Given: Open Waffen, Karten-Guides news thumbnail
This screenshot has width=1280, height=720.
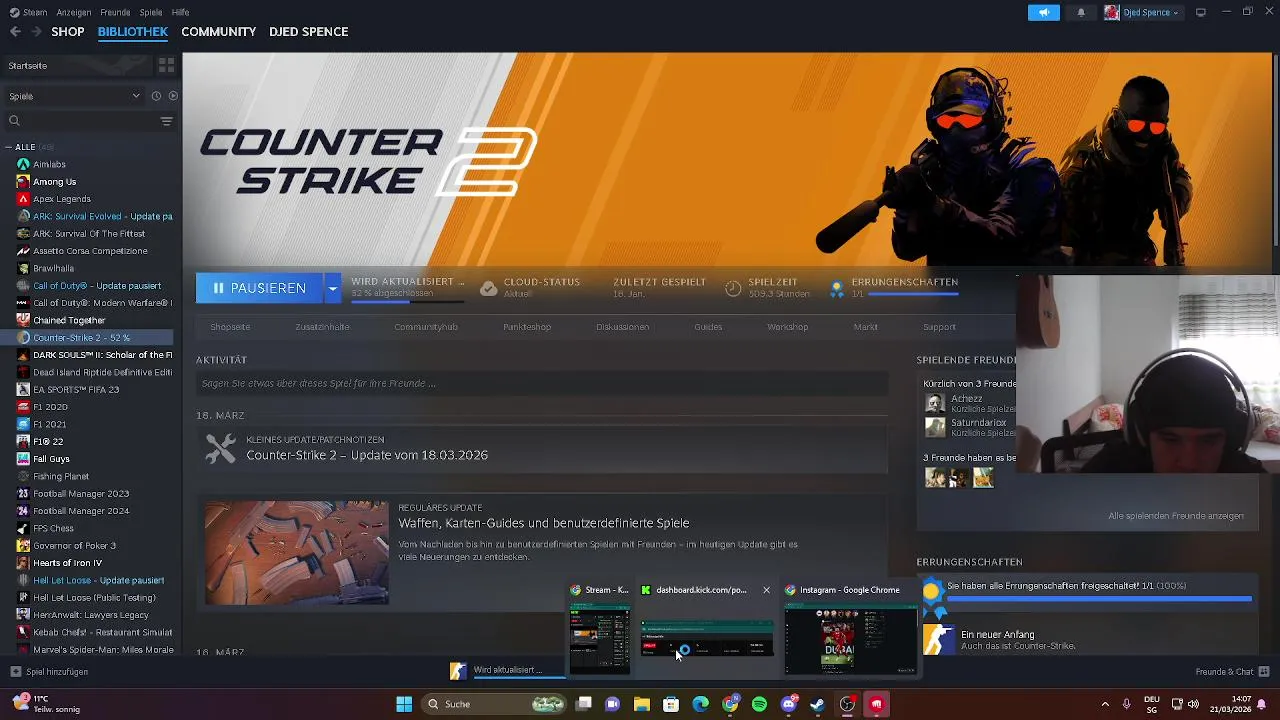Looking at the screenshot, I should (297, 553).
